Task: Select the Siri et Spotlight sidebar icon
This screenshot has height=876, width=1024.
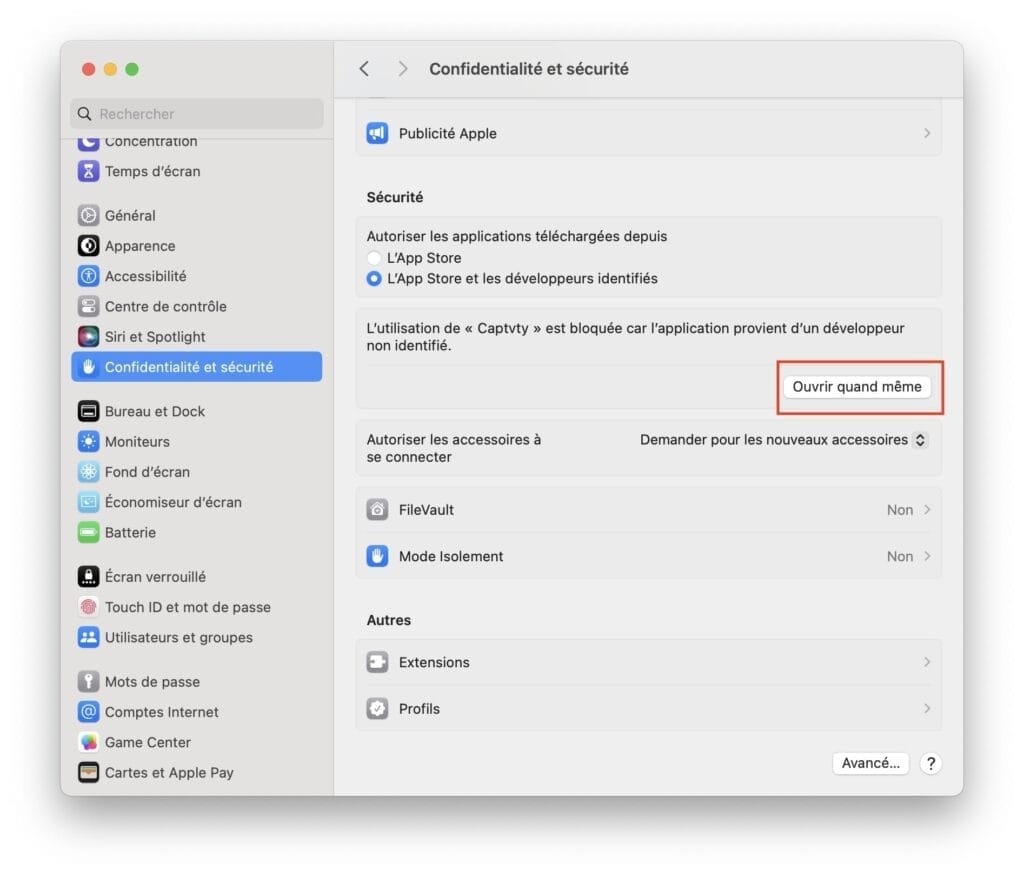Action: click(88, 336)
